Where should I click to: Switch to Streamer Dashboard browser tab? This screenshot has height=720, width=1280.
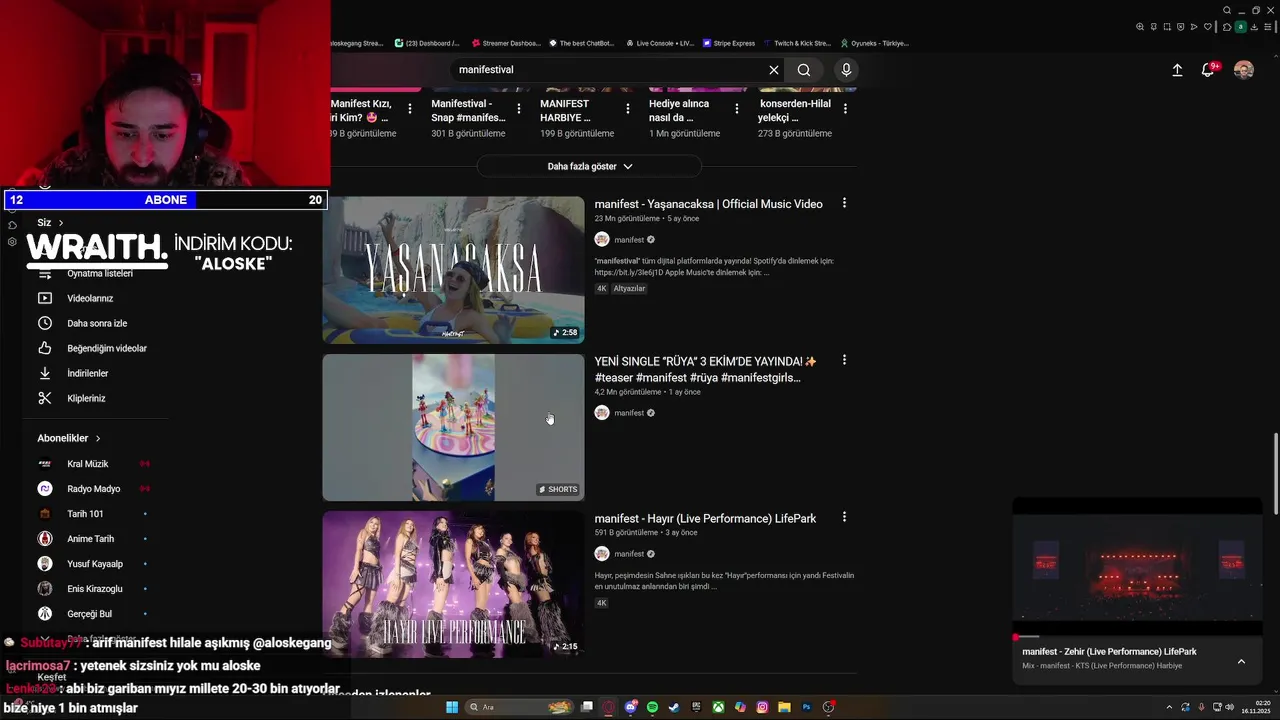[x=505, y=43]
